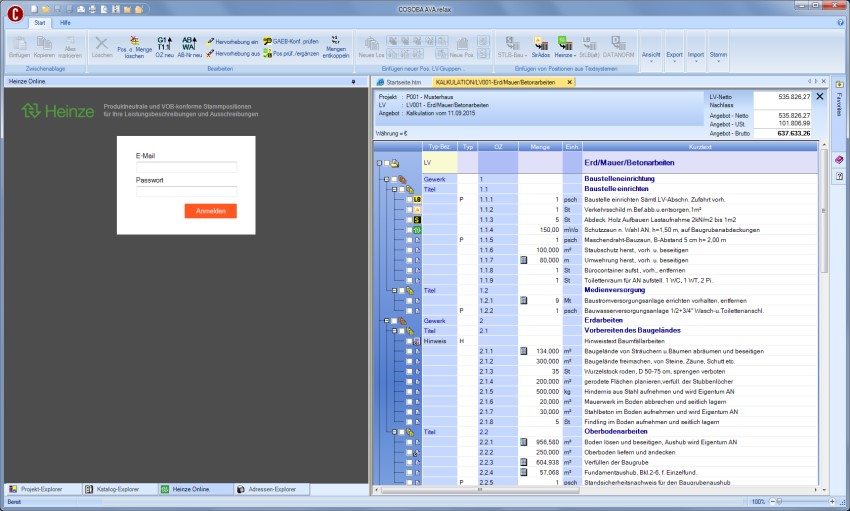Viewport: 850px width, 511px height.
Task: Collapse the LV root node
Action: click(379, 163)
